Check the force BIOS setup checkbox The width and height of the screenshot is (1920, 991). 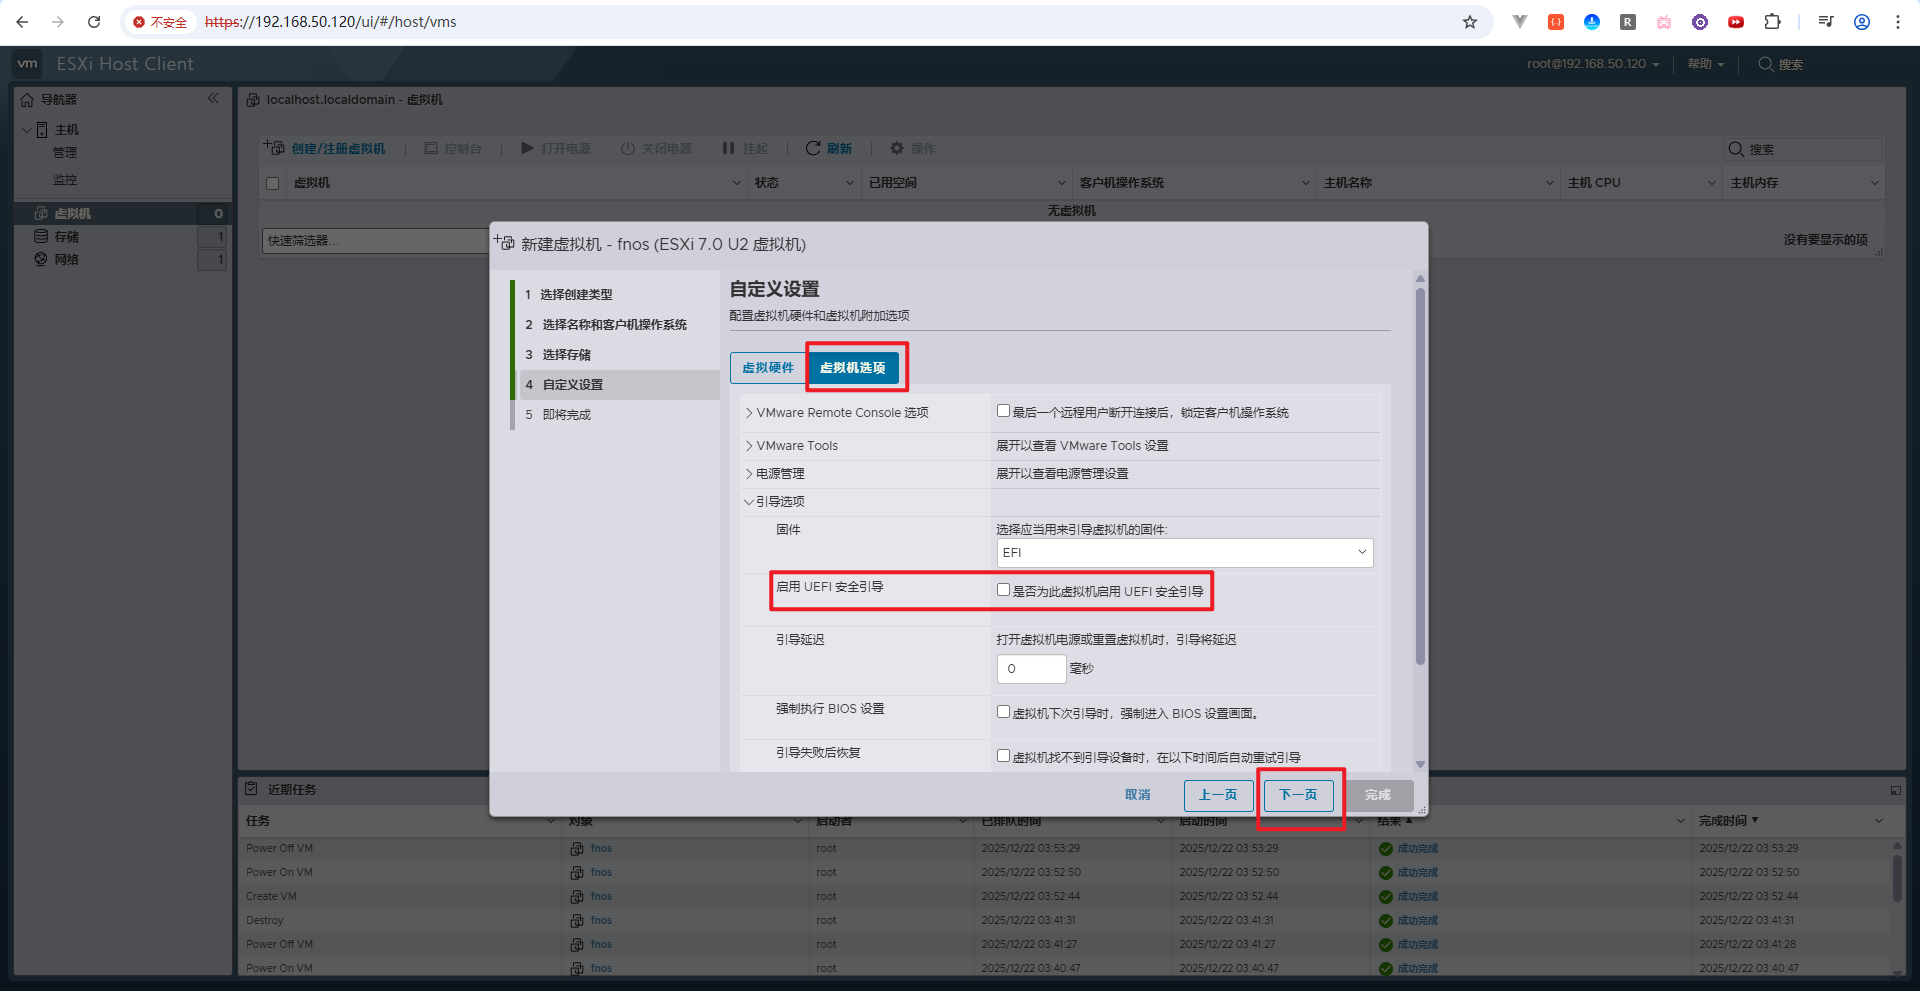[1003, 712]
